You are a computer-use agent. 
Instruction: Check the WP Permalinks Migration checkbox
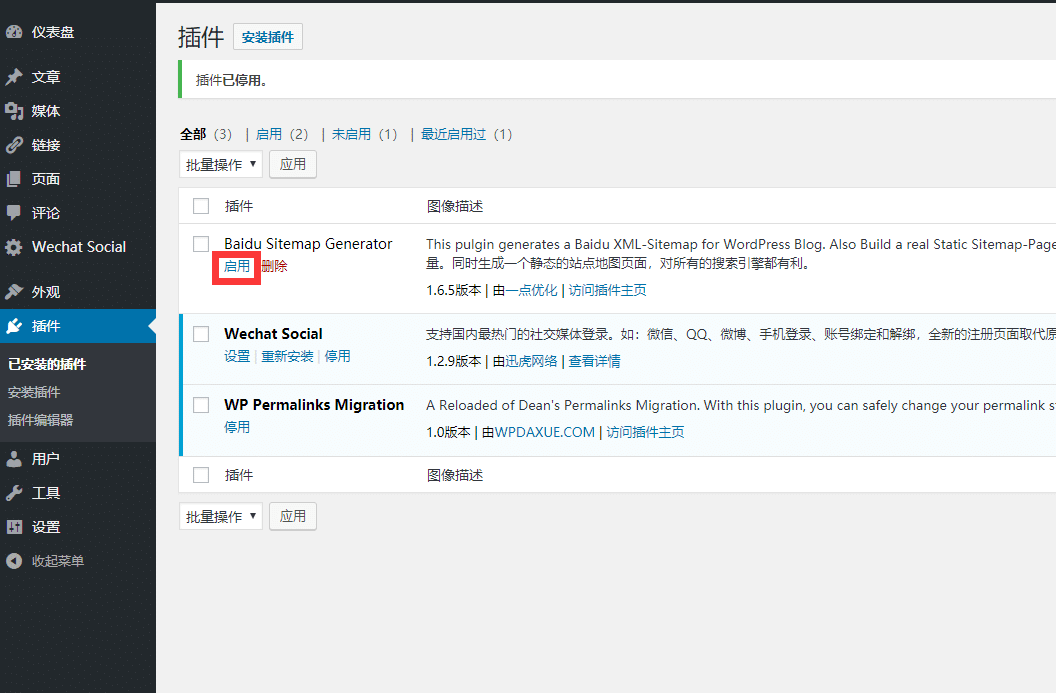click(x=201, y=405)
